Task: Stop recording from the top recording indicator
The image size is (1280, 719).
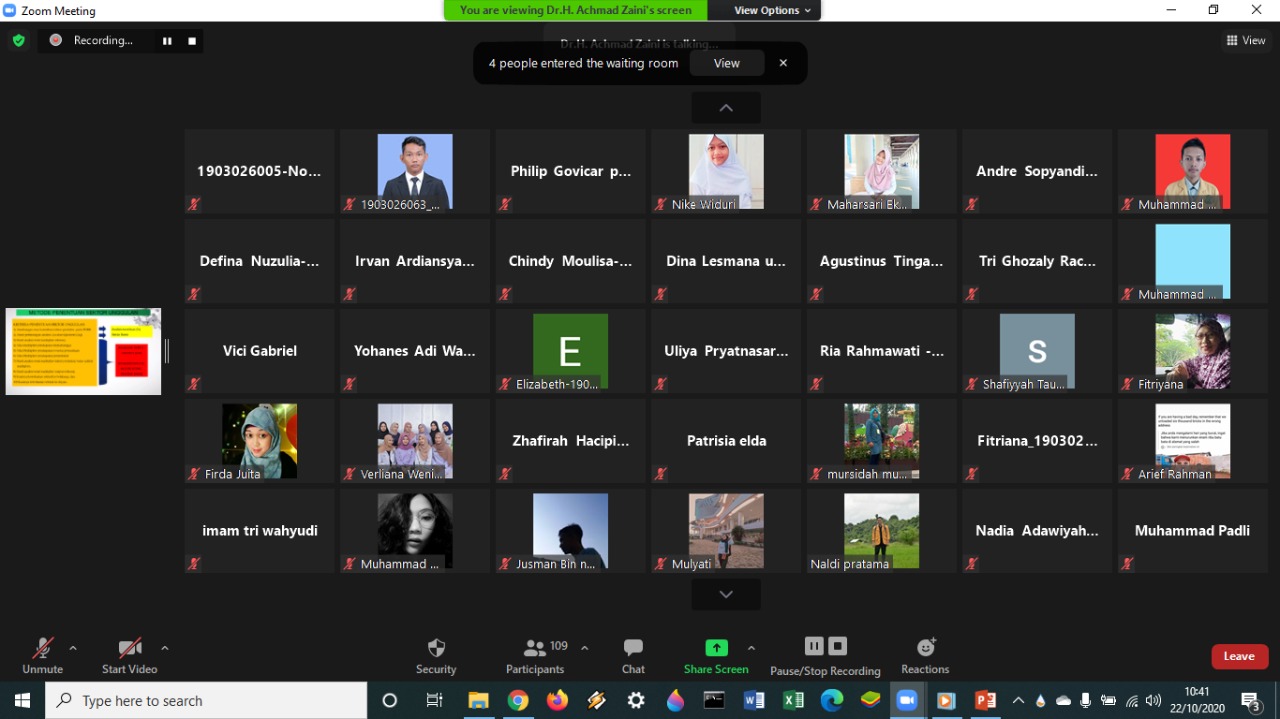Action: [192, 41]
